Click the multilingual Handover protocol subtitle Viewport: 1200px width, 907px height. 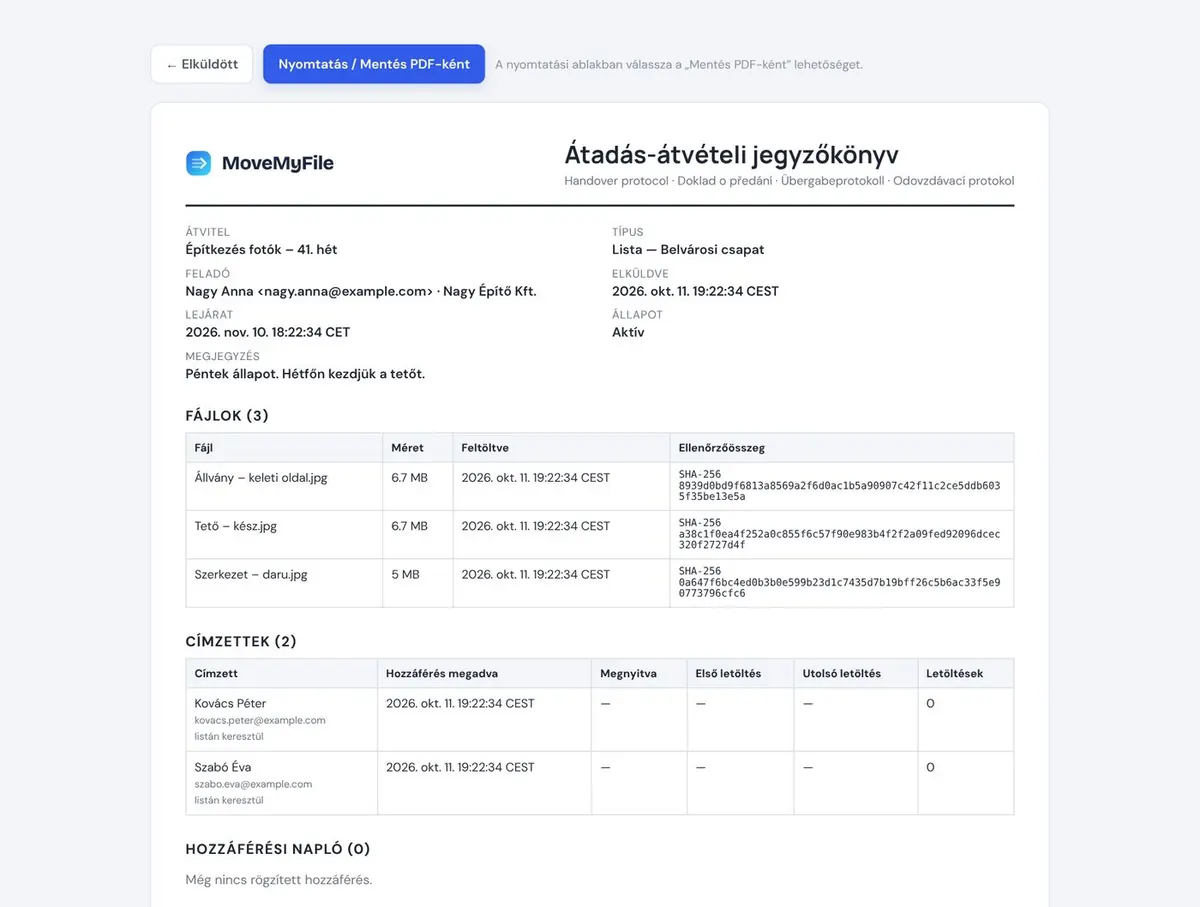[789, 181]
